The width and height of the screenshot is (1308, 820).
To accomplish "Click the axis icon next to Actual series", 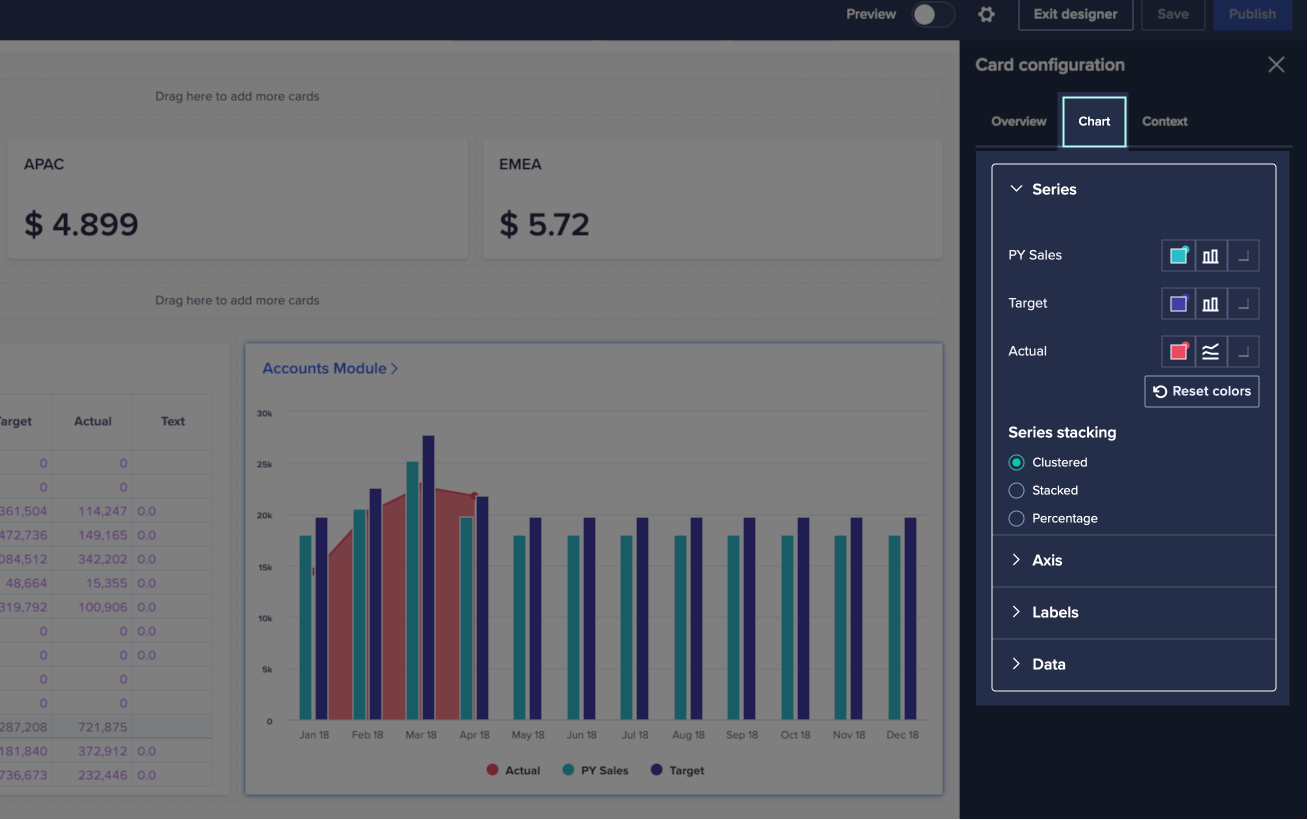I will point(1242,351).
